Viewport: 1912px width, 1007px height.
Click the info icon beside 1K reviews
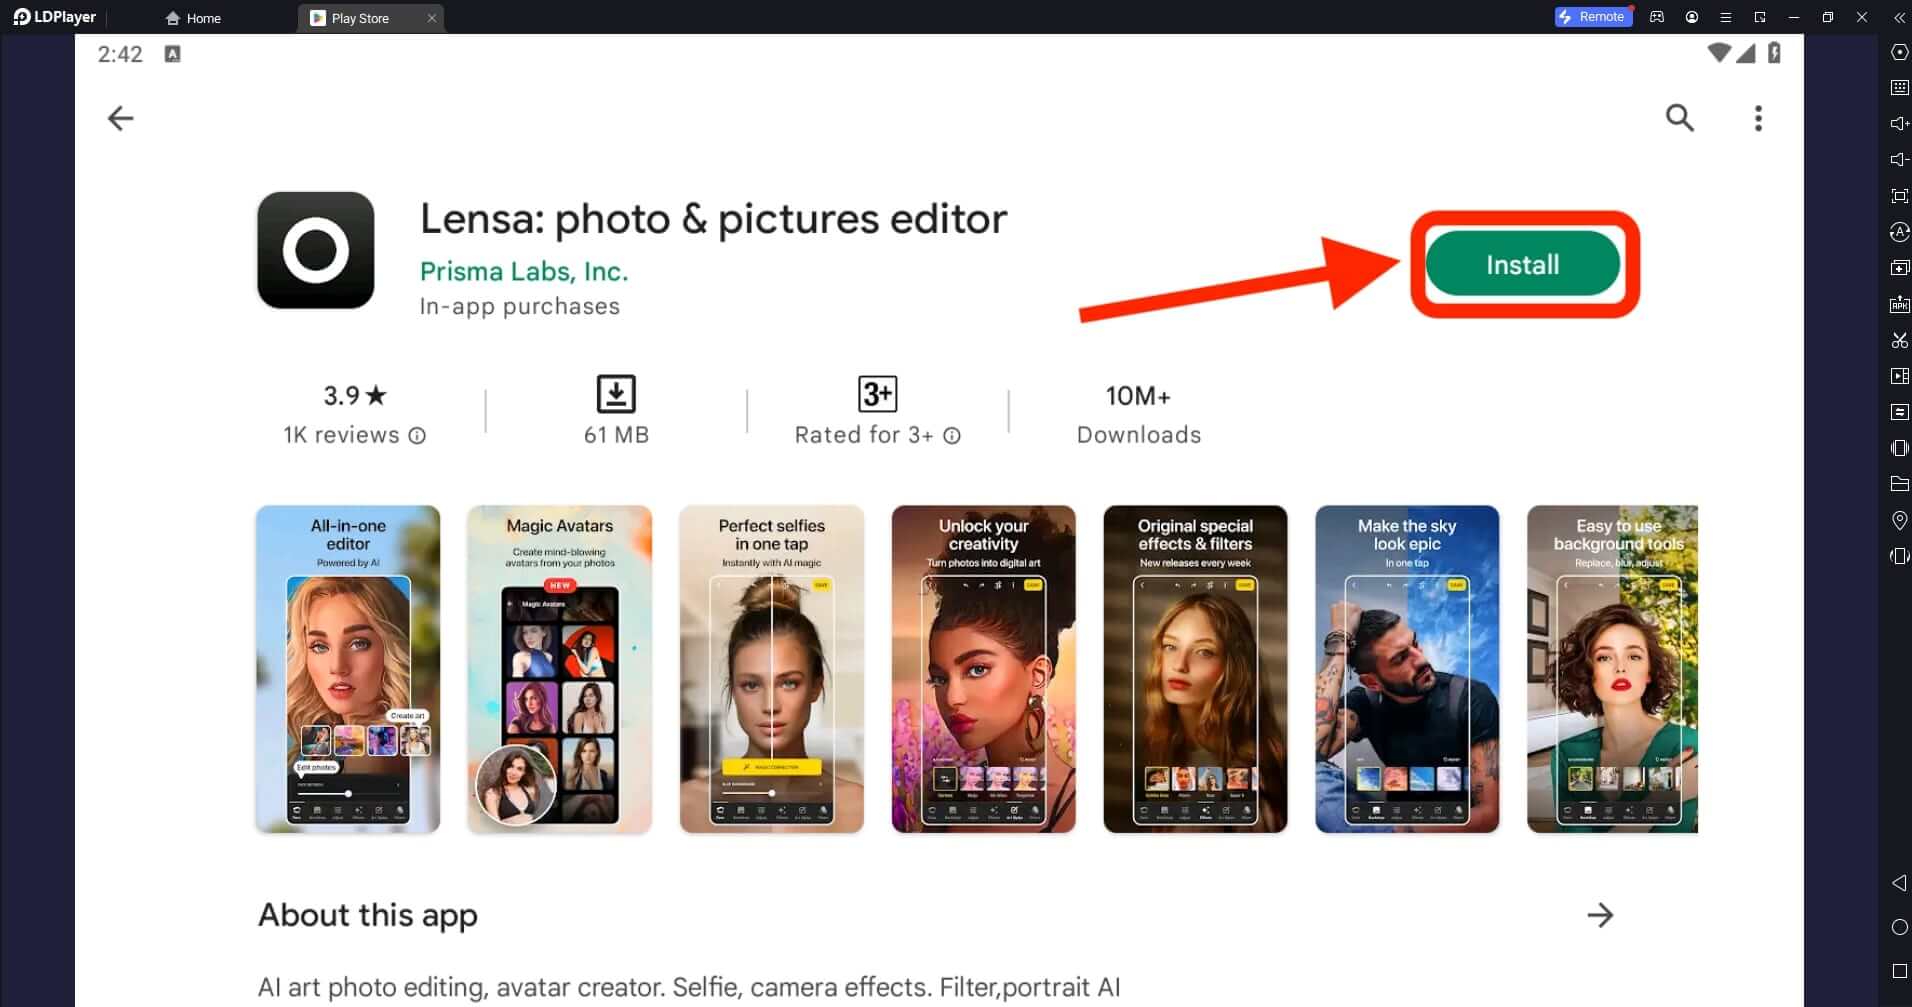(417, 435)
